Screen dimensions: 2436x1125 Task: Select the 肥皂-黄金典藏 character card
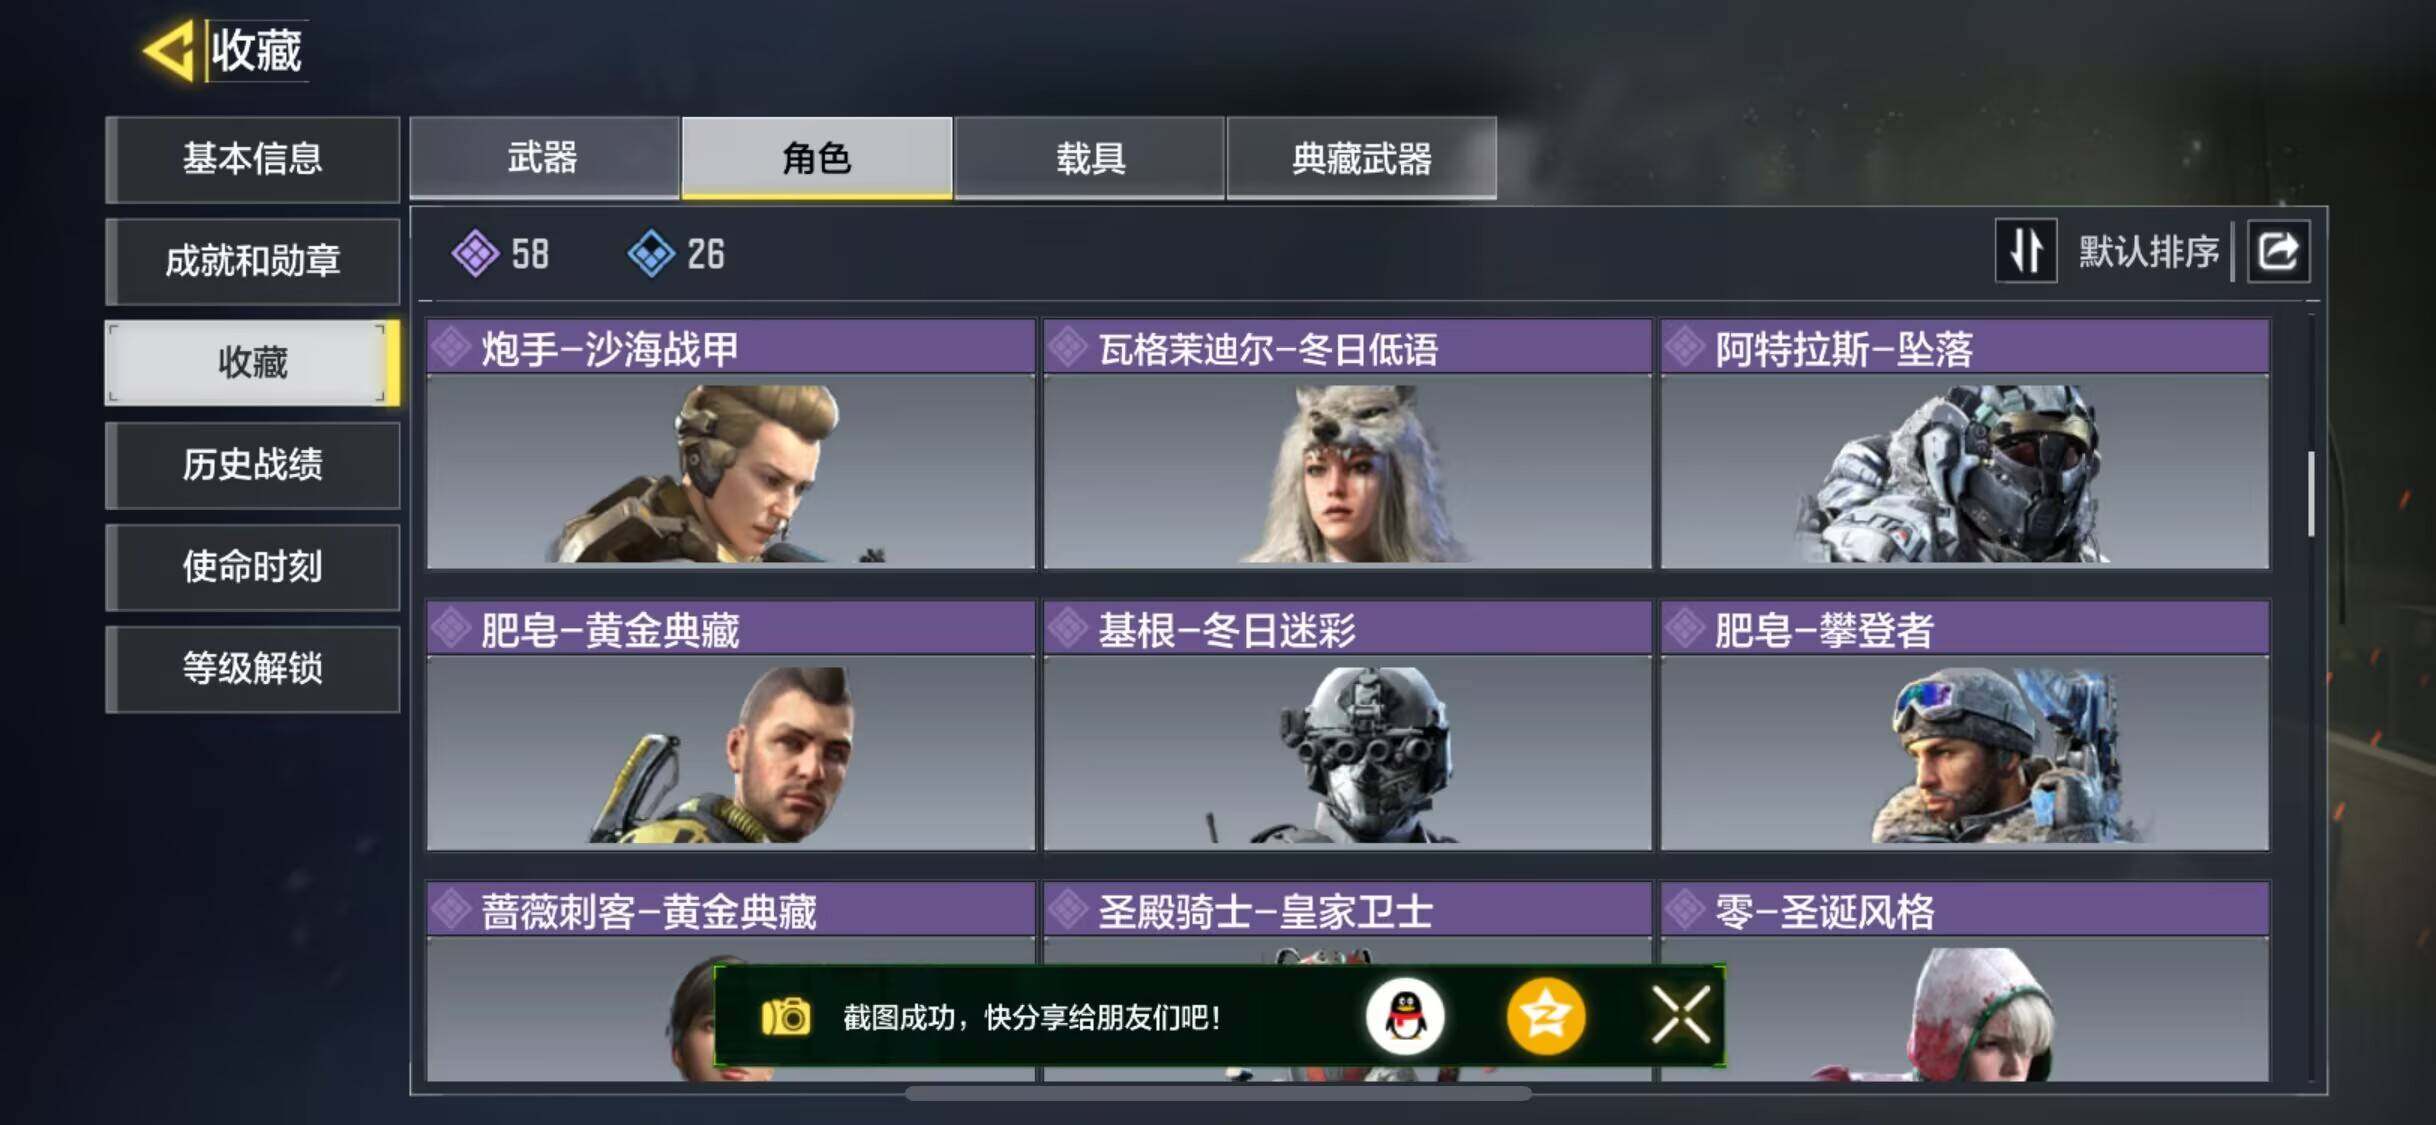tap(731, 726)
